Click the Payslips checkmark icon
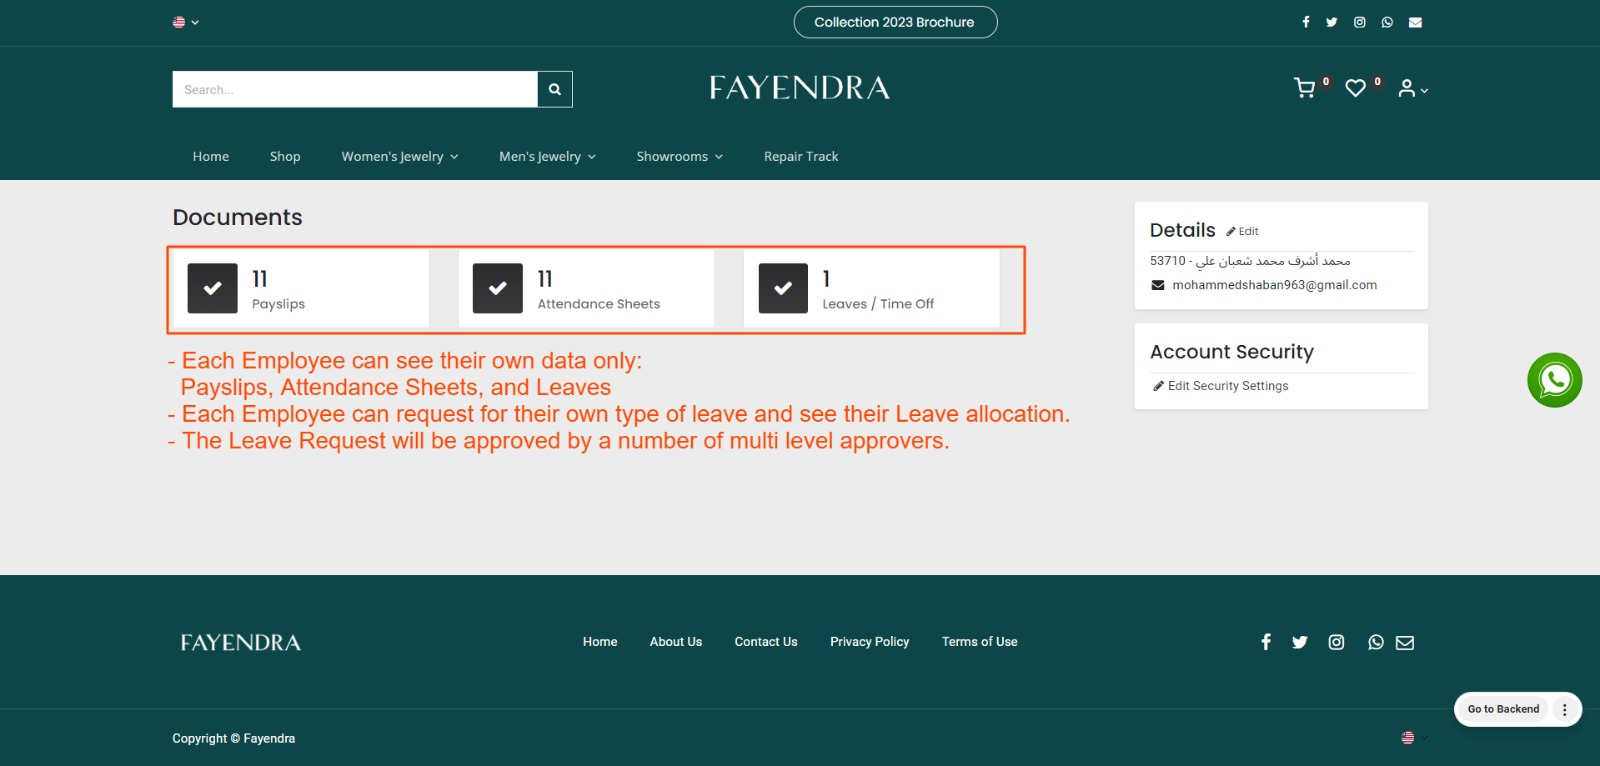Image resolution: width=1600 pixels, height=766 pixels. coord(213,288)
